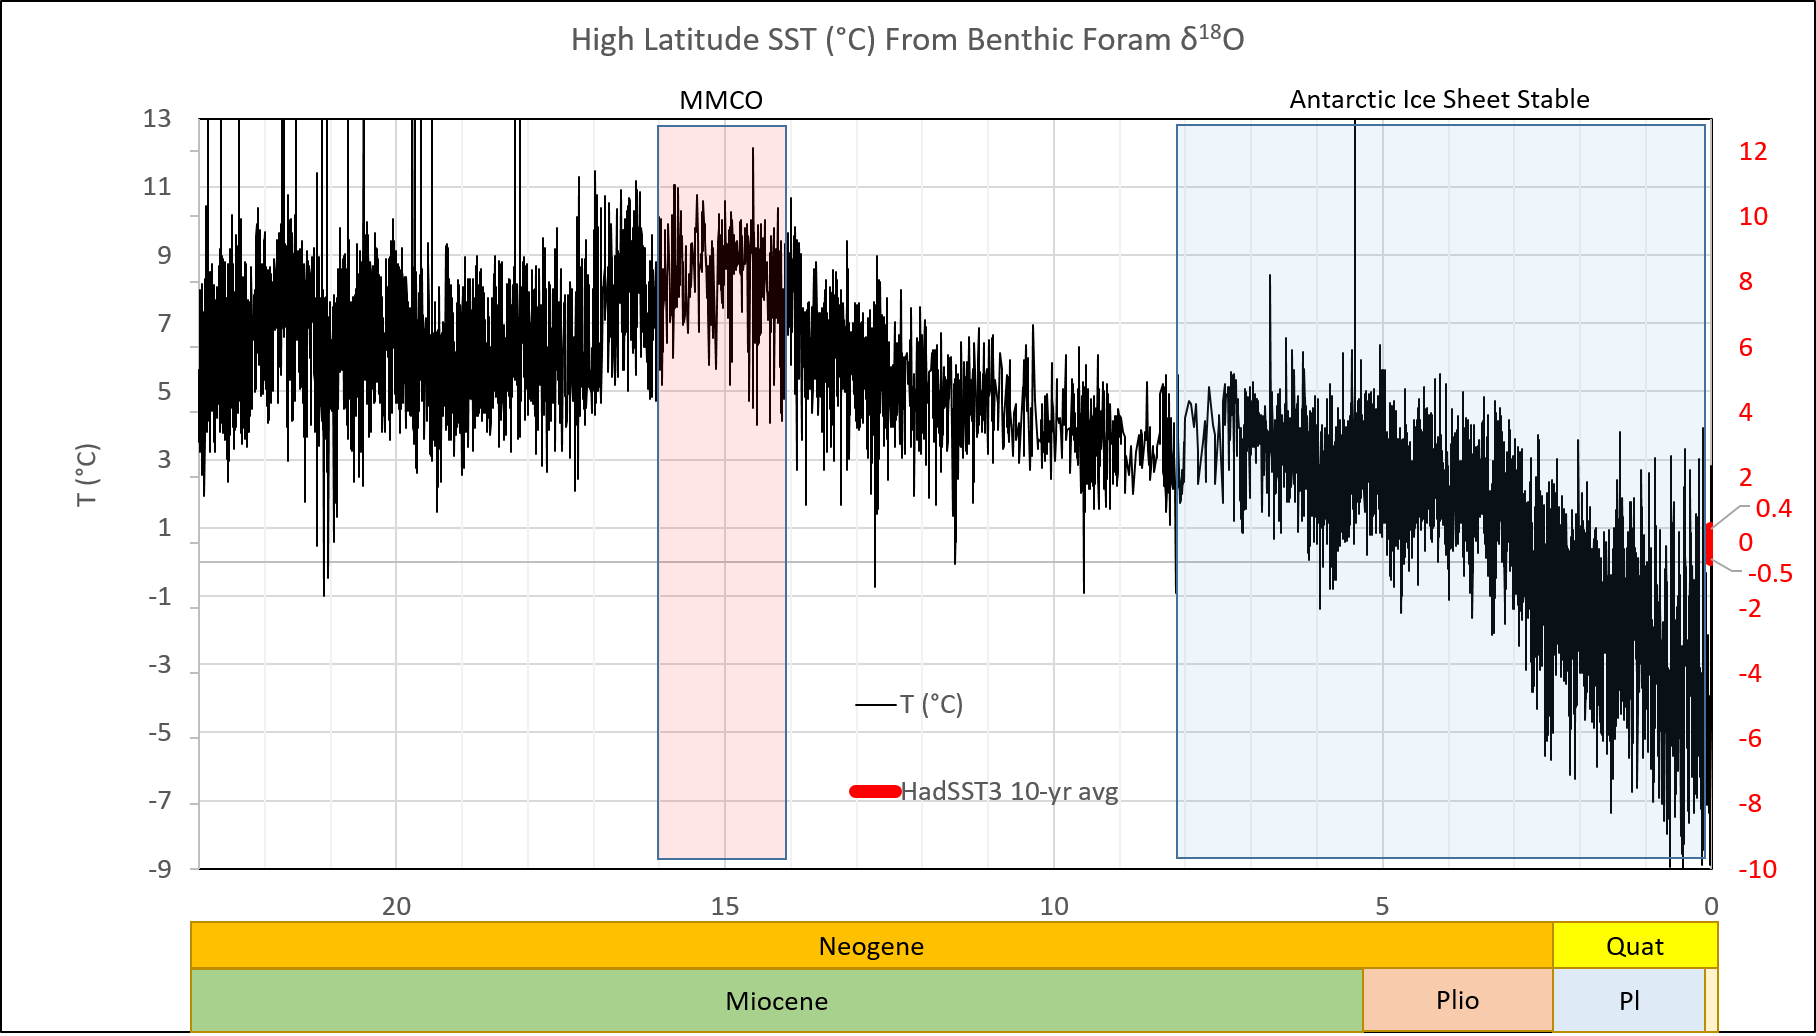Select the Plio epoch bar

pos(1457,1000)
